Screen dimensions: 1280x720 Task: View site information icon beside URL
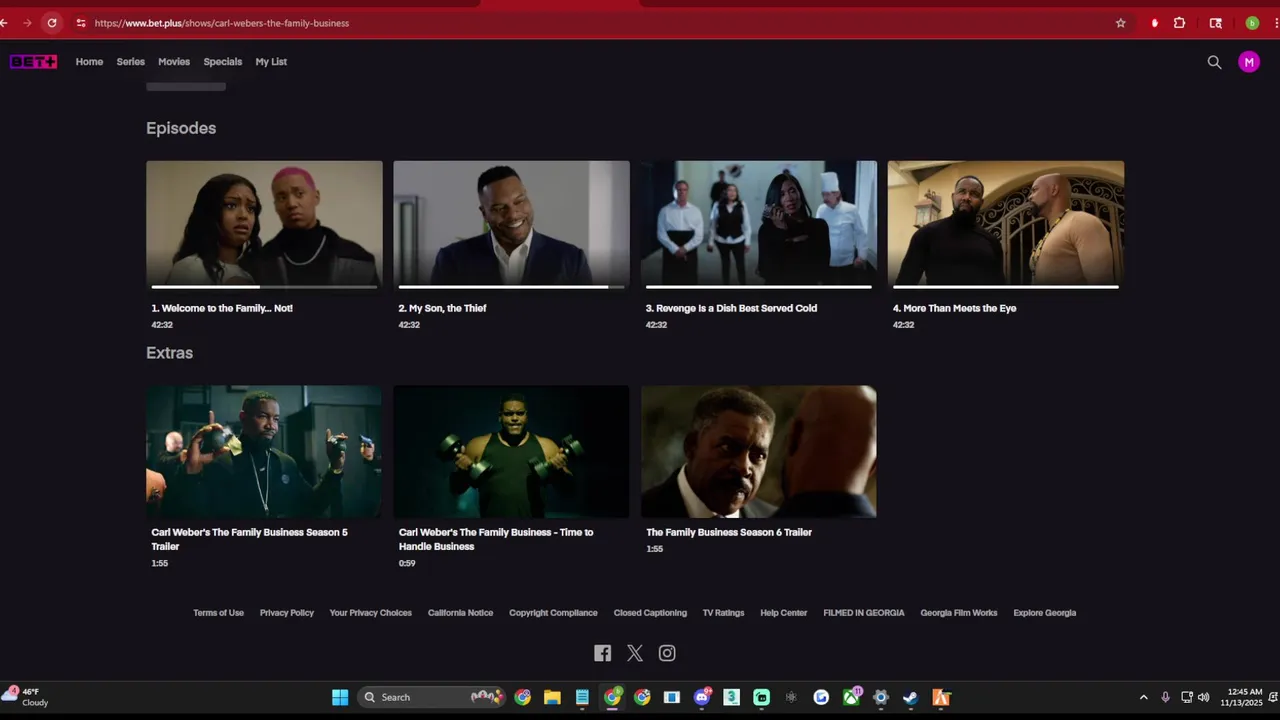pyautogui.click(x=81, y=23)
